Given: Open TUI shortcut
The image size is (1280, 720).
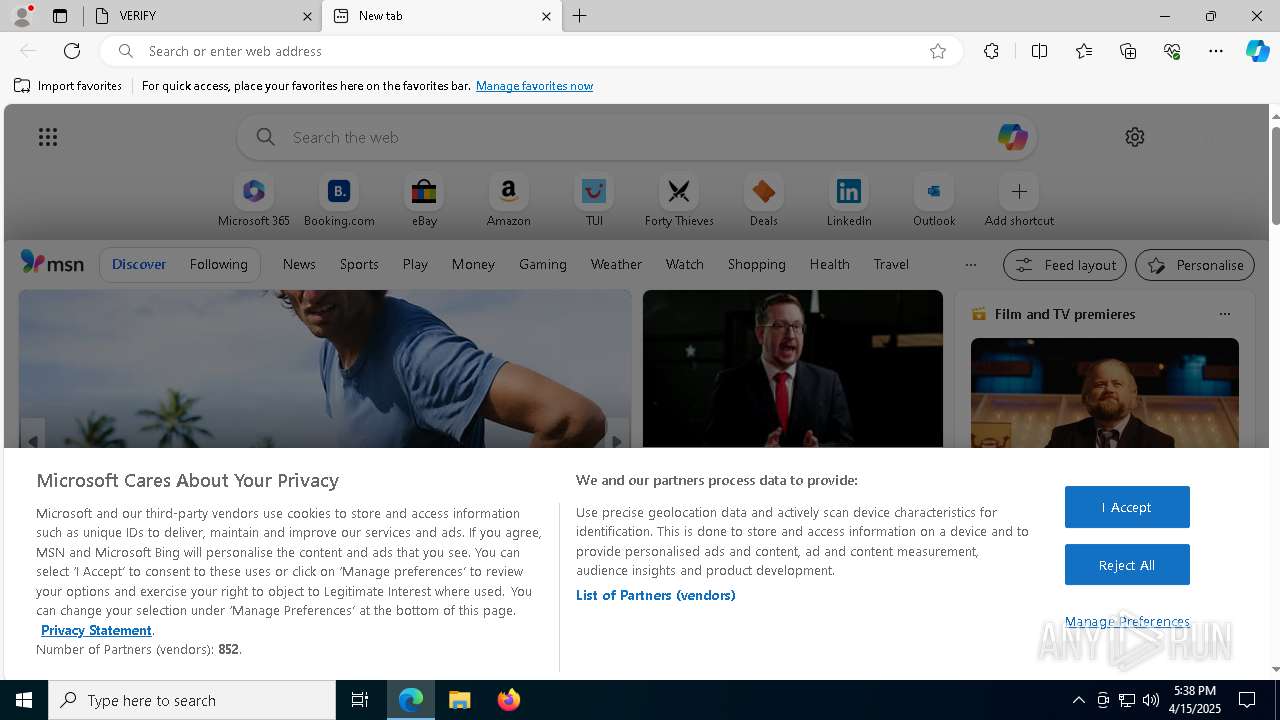Looking at the screenshot, I should pos(594,201).
